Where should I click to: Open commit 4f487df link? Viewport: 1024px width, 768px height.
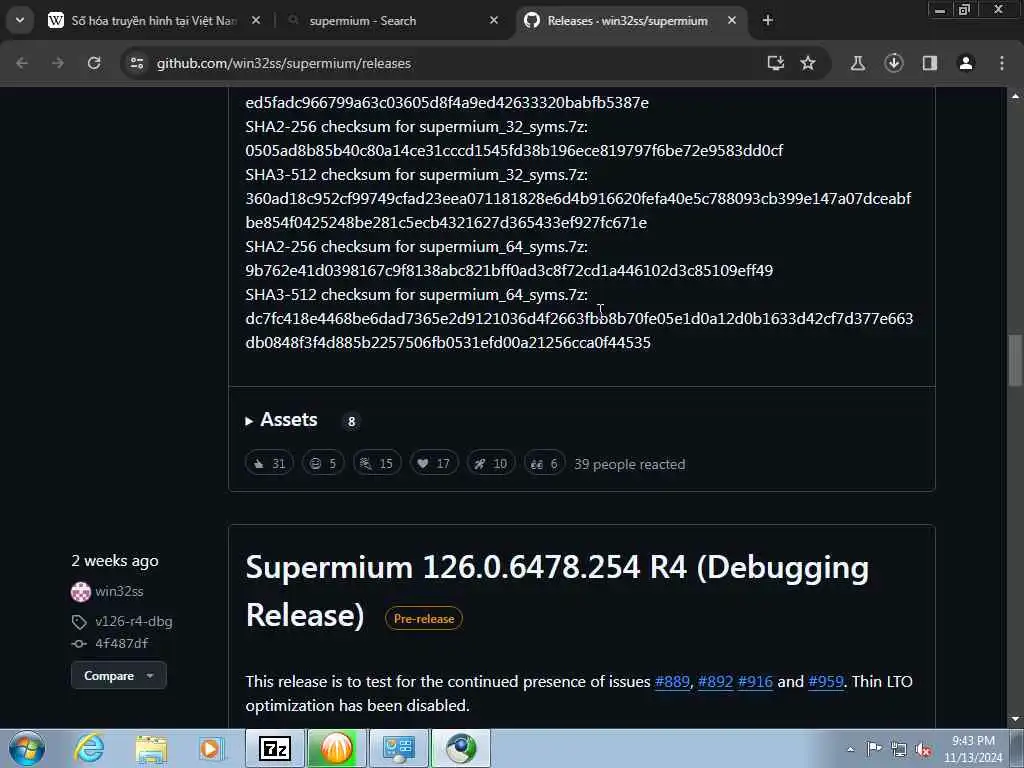[x=121, y=643]
